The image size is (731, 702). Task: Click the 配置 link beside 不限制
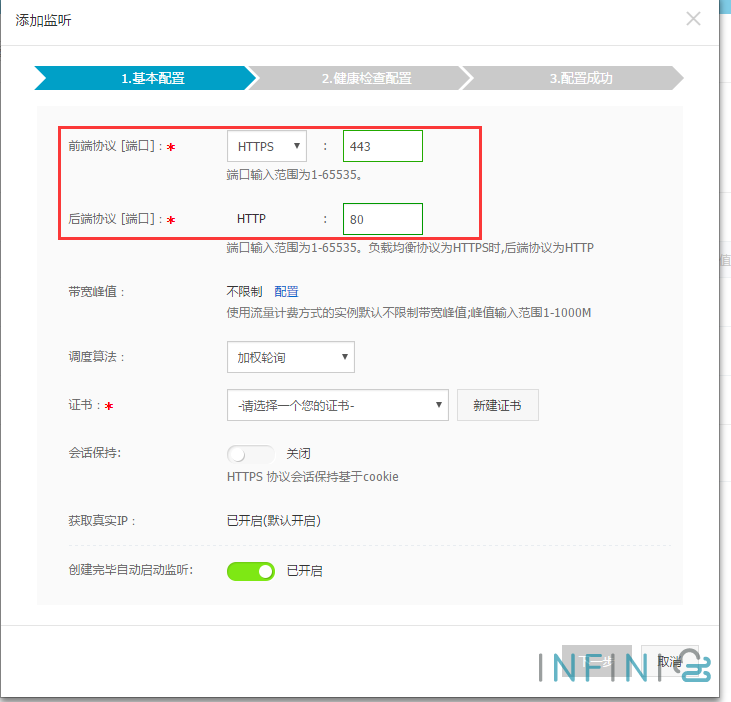(x=286, y=291)
